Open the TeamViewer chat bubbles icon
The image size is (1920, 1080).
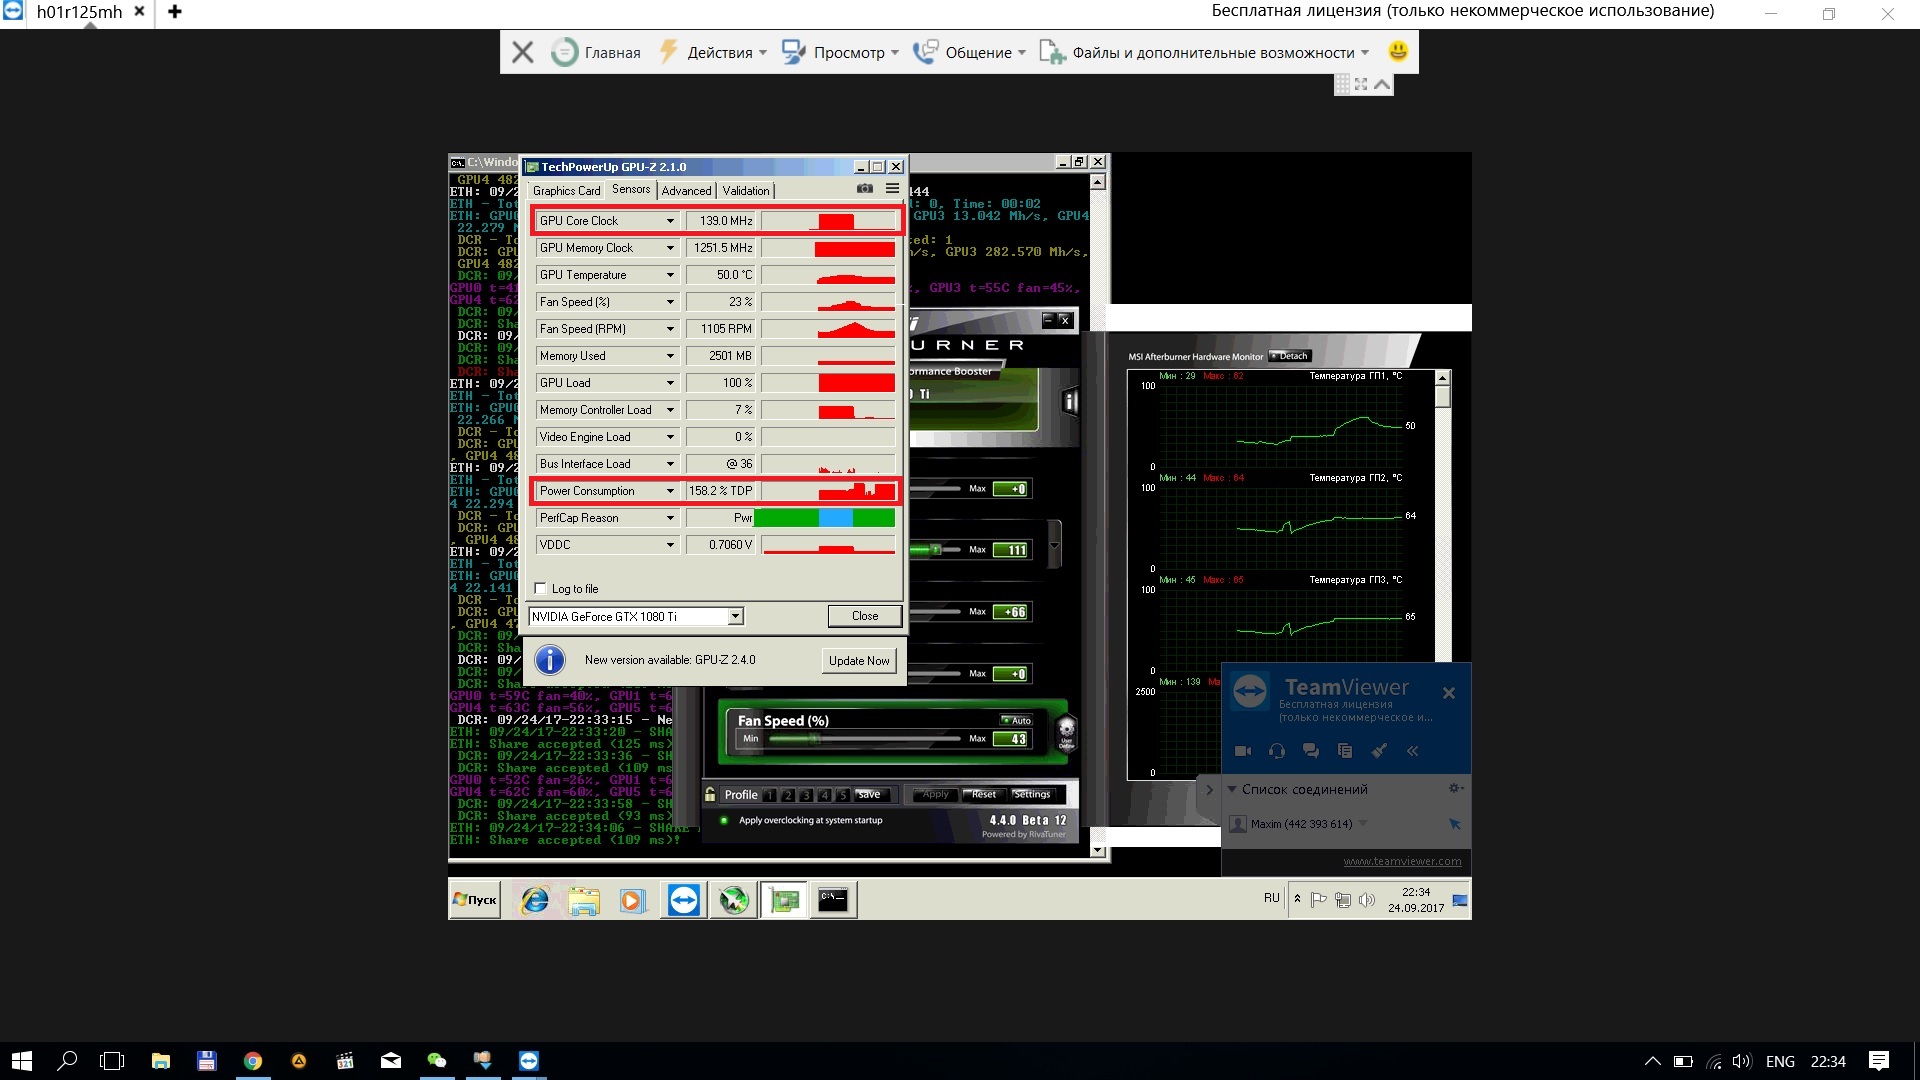tap(1310, 751)
